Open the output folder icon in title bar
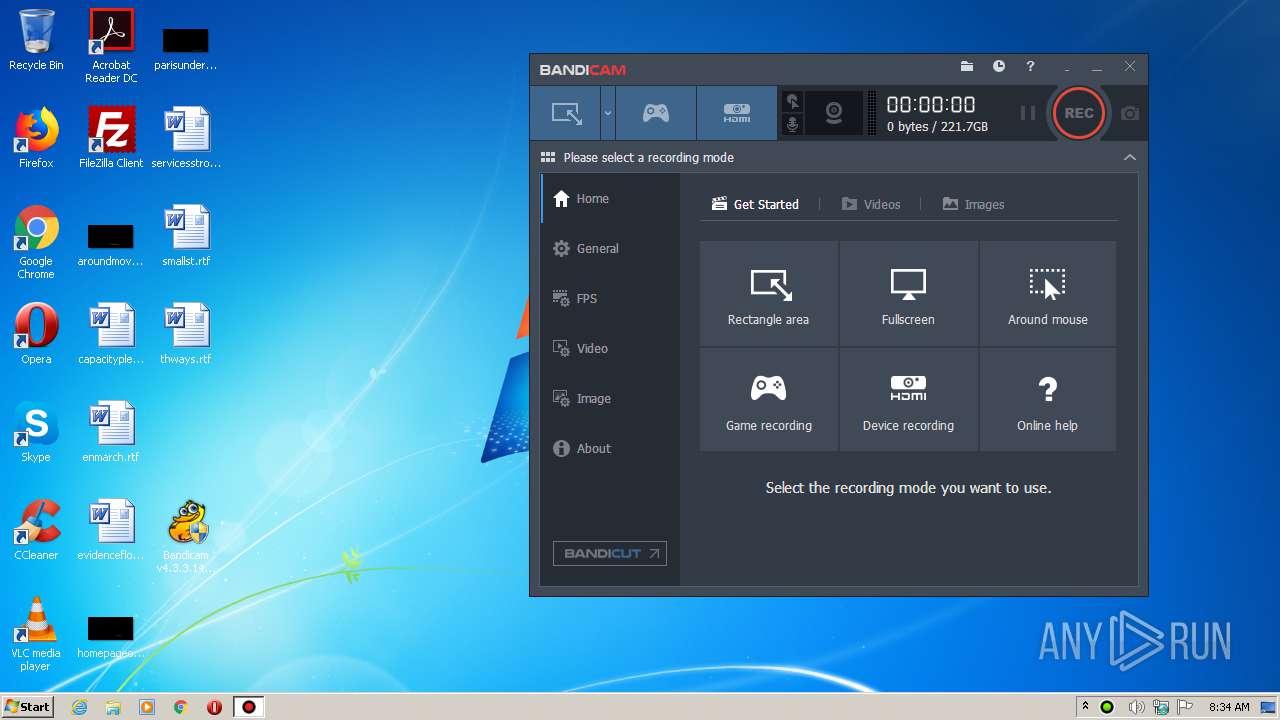 [967, 66]
